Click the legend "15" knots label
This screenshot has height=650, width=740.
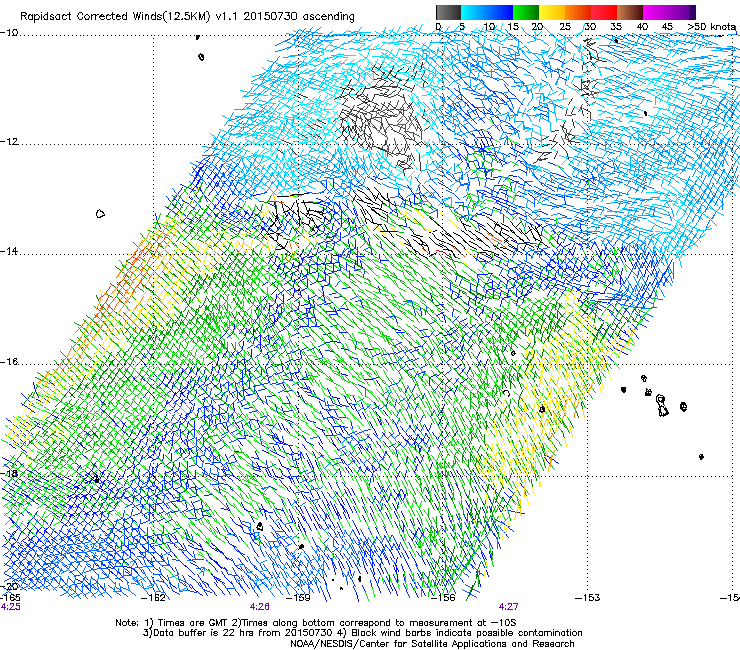click(x=513, y=26)
